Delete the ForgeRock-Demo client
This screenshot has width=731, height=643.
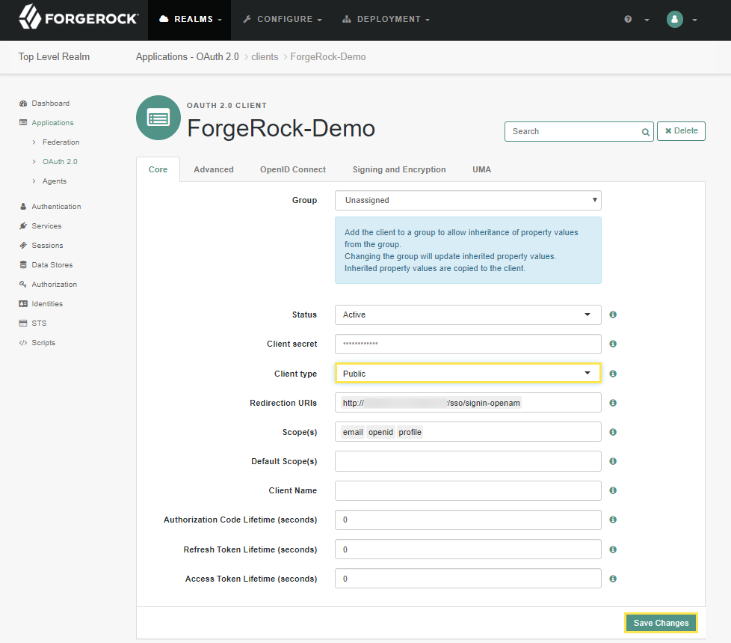[681, 131]
